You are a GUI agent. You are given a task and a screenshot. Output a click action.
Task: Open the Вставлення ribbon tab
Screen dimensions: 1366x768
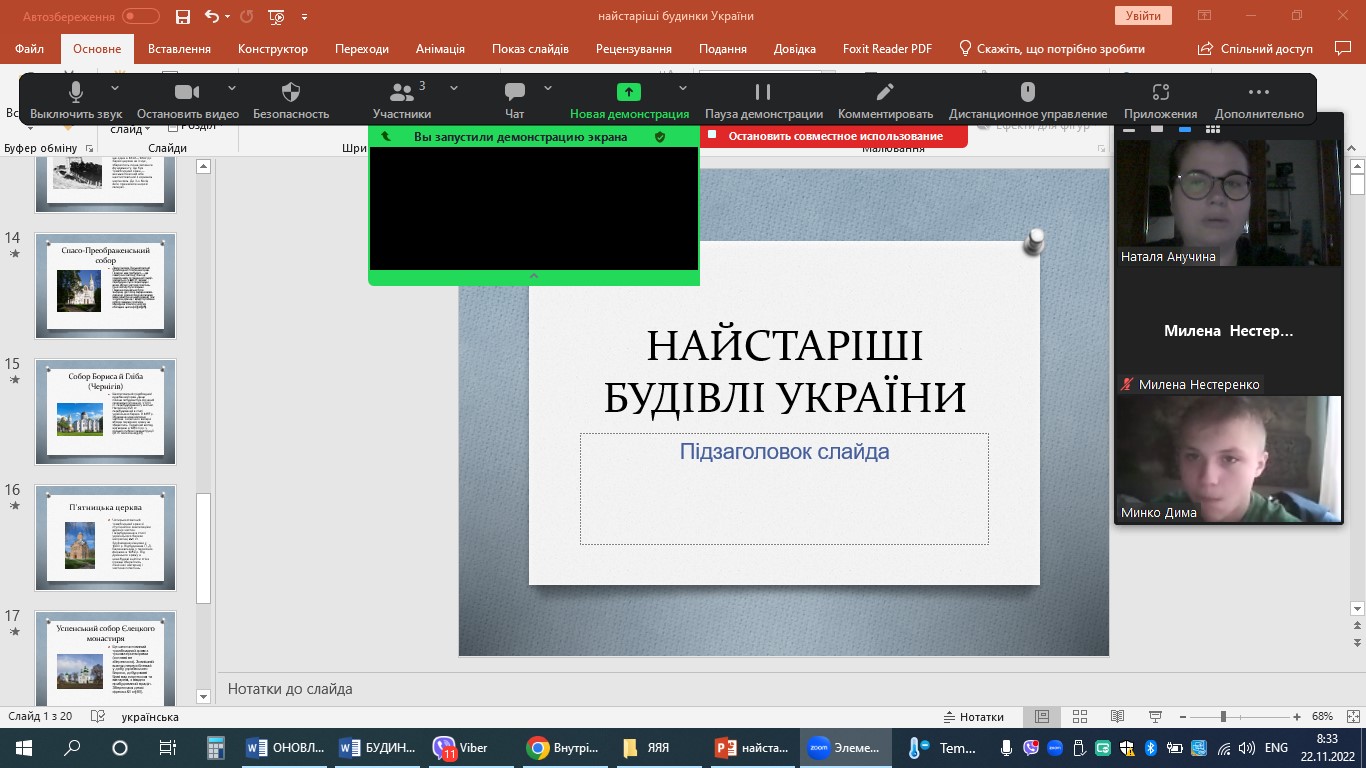click(x=179, y=49)
